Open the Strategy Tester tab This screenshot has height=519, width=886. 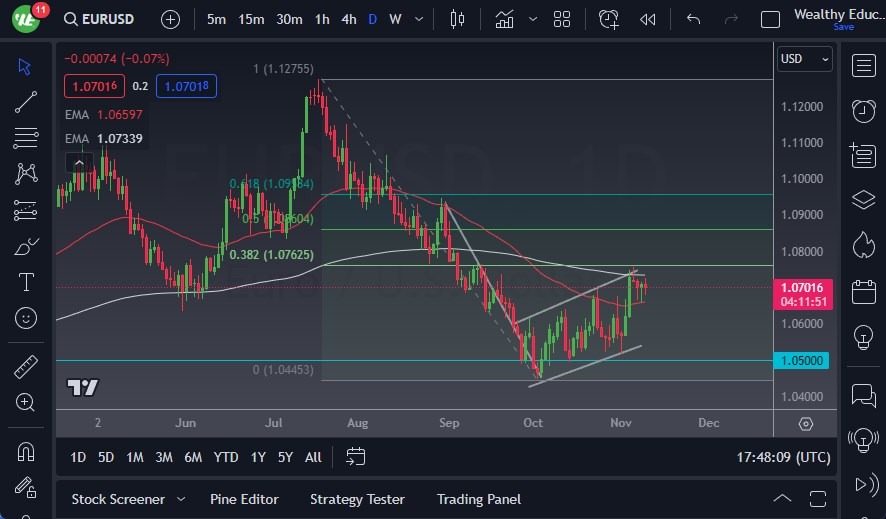coord(357,499)
